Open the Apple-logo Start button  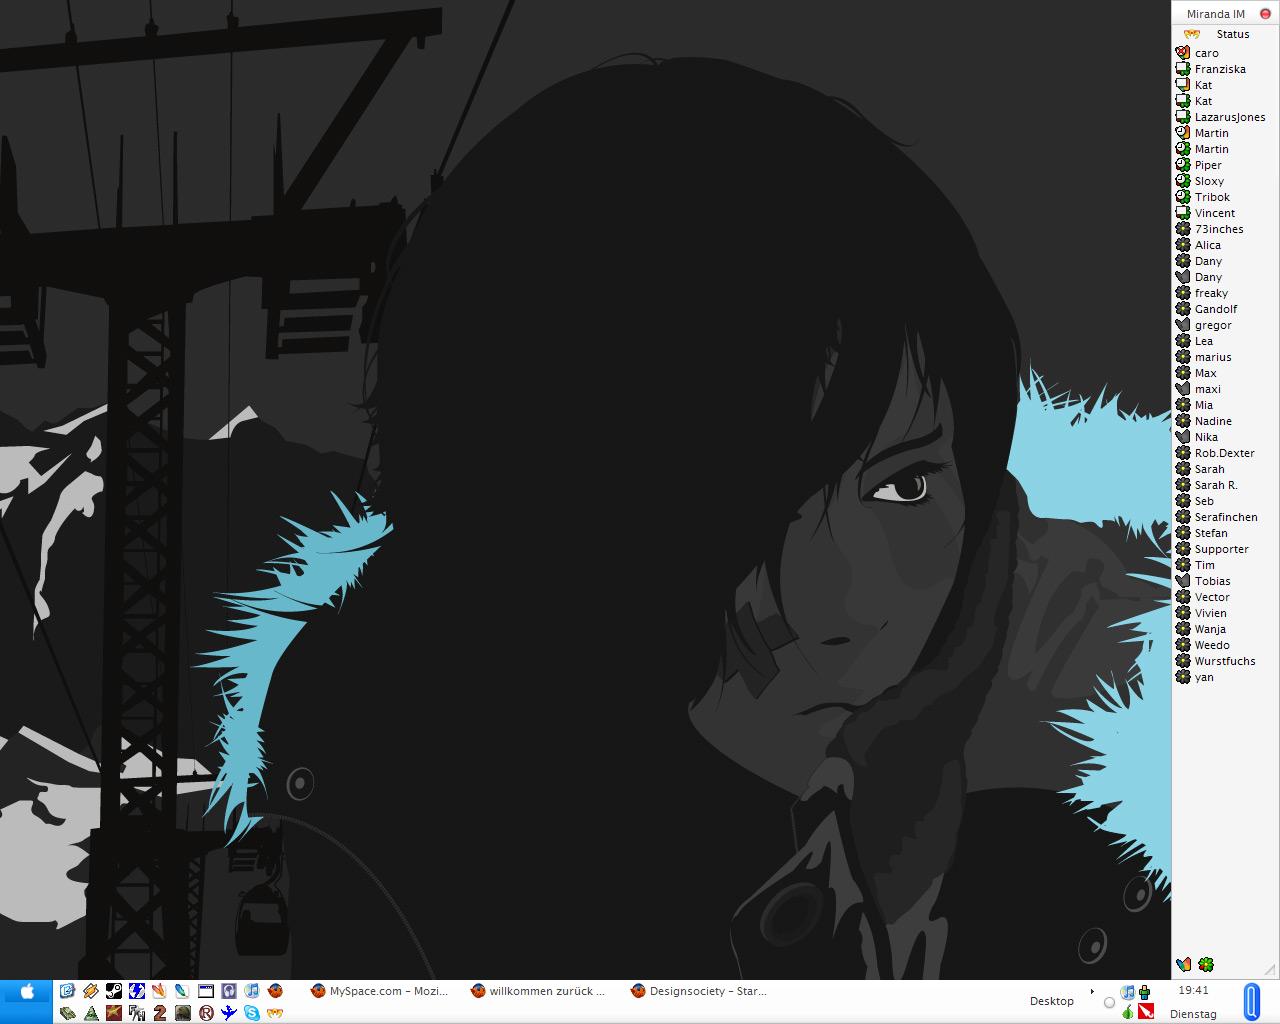point(27,992)
